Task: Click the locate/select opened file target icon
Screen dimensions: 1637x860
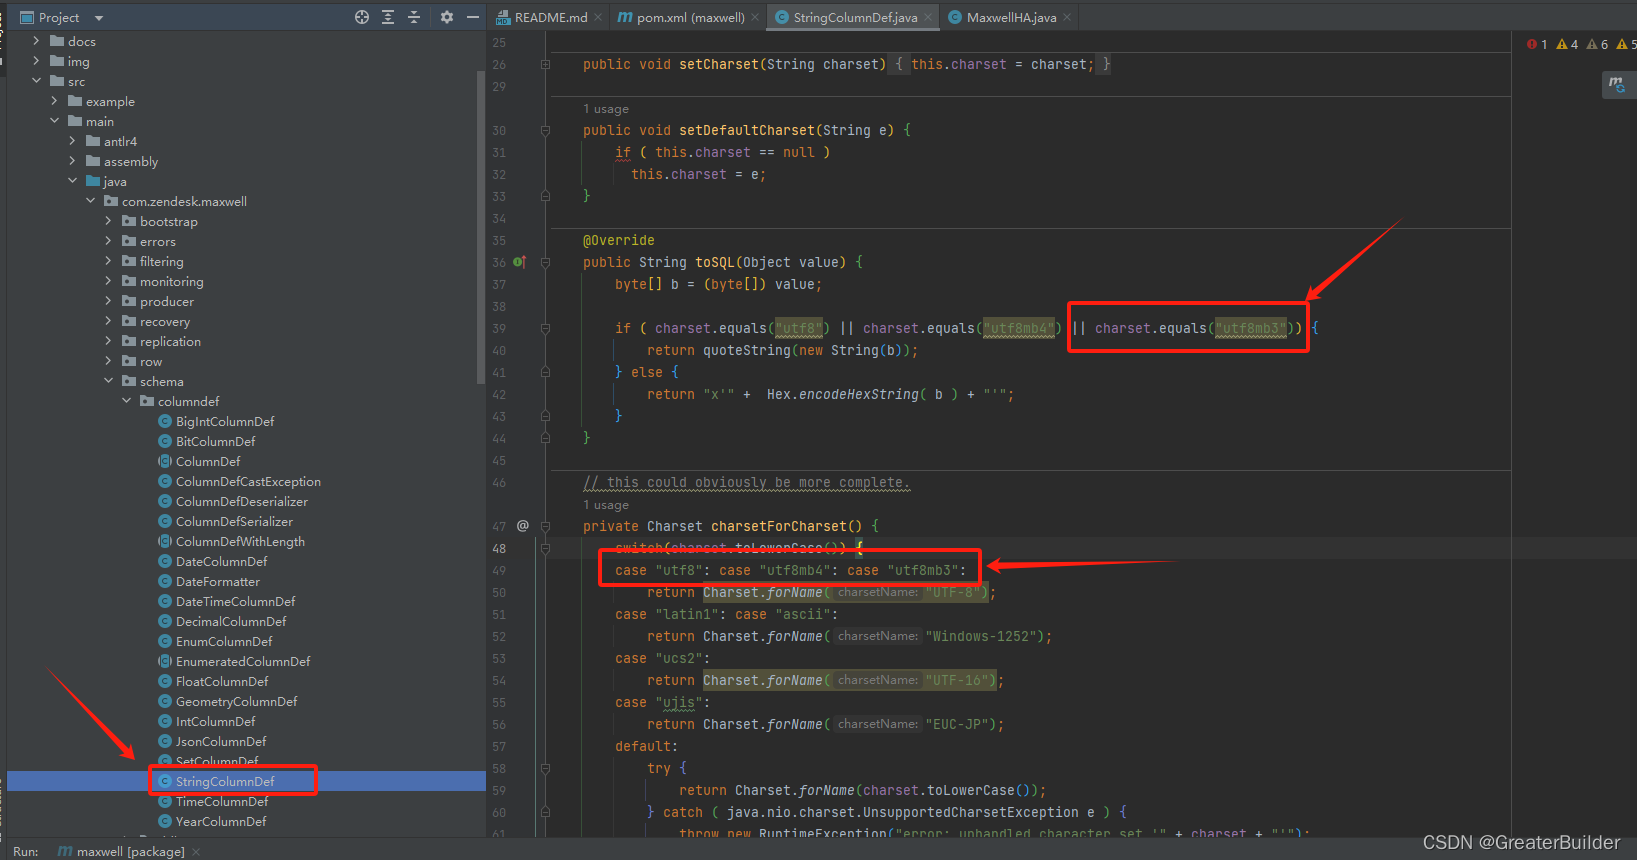Action: pos(362,17)
